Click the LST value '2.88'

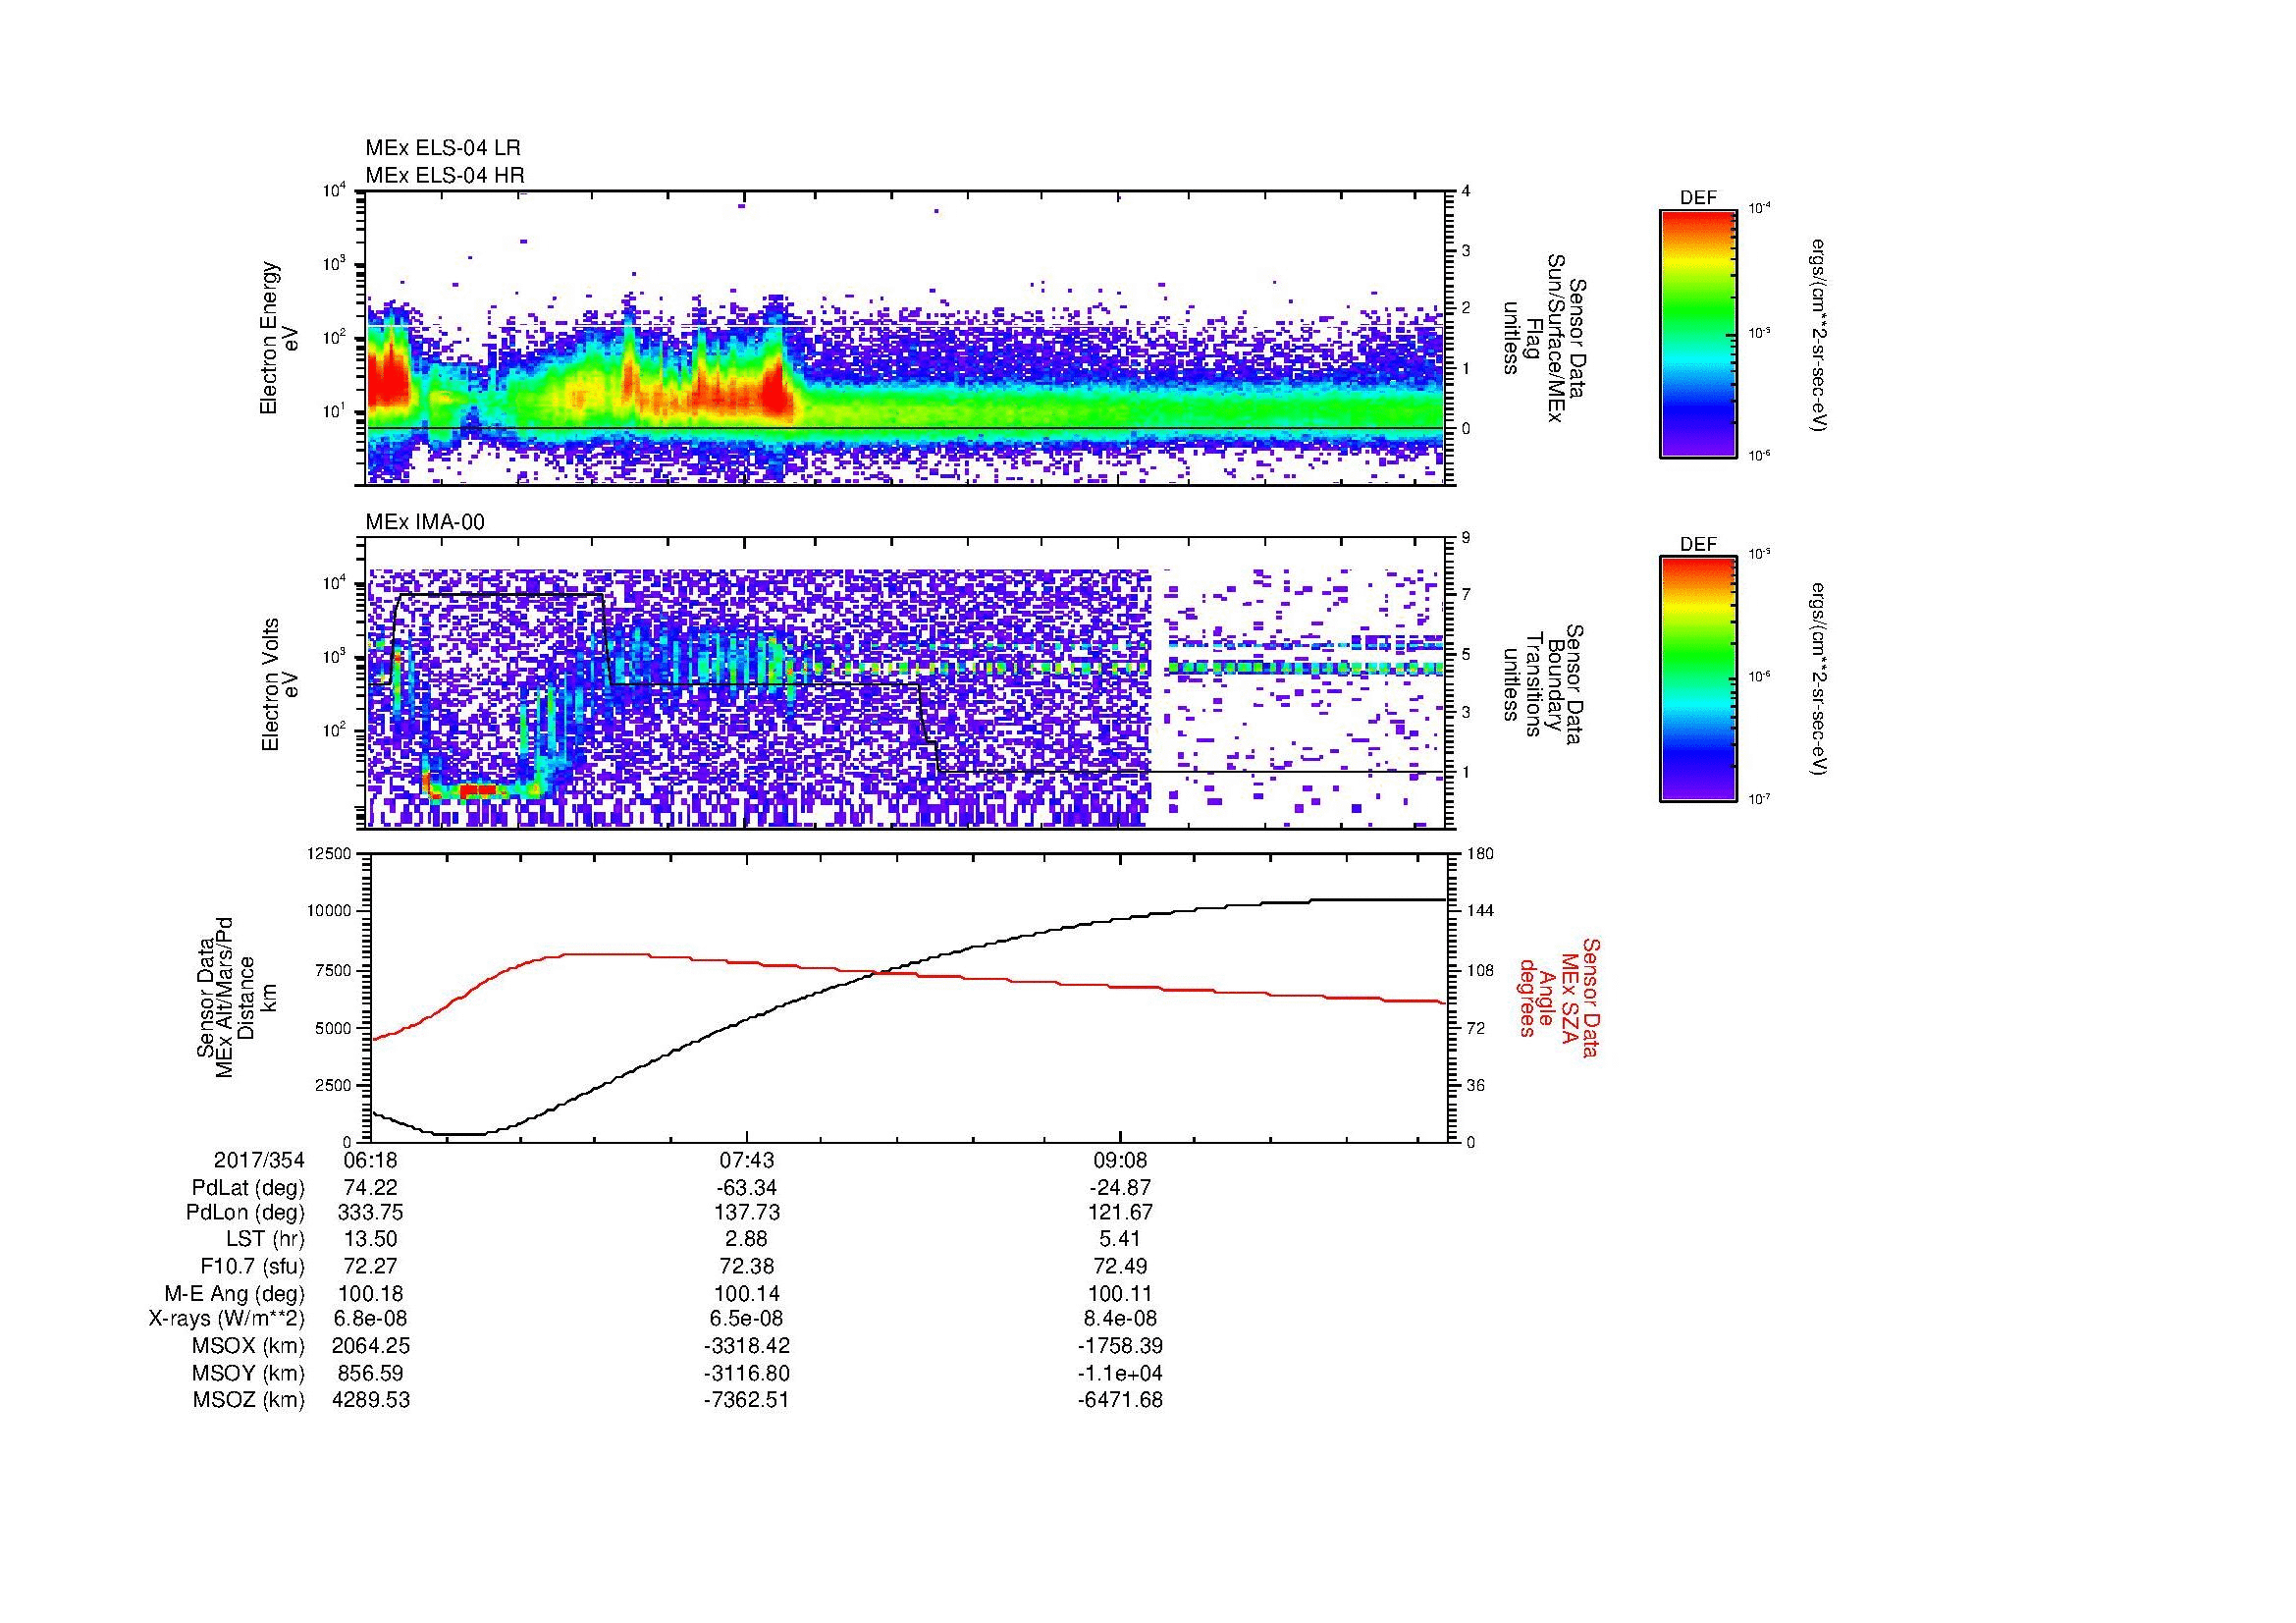(x=746, y=1239)
